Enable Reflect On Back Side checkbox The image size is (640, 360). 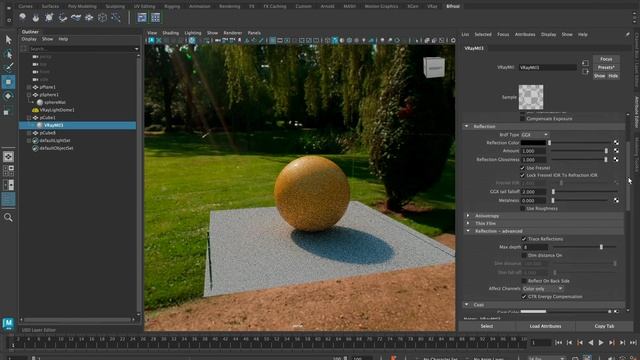(524, 281)
